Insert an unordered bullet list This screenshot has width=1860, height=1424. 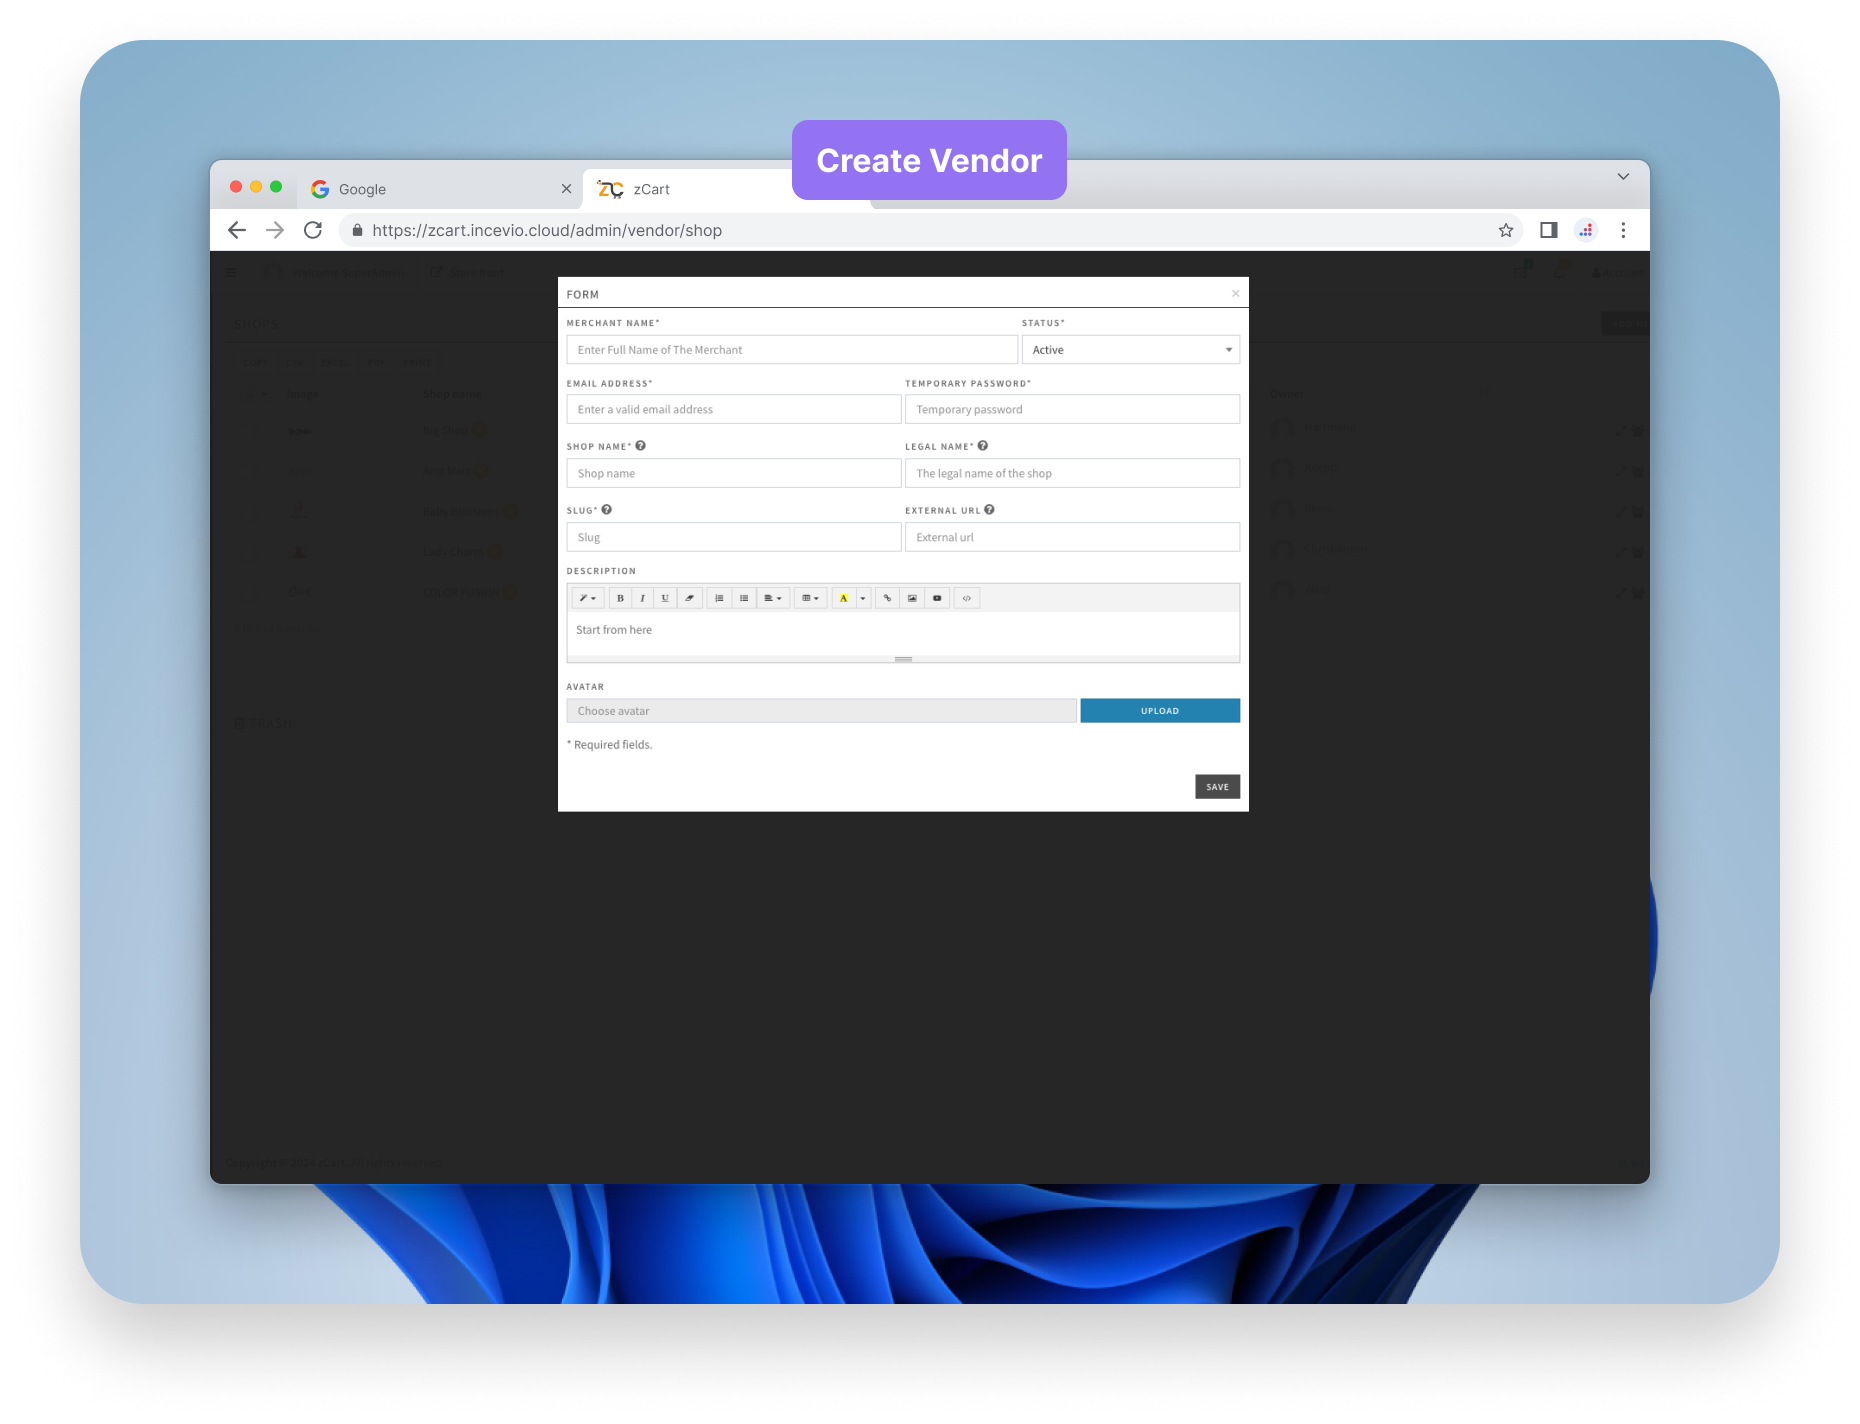coord(744,598)
